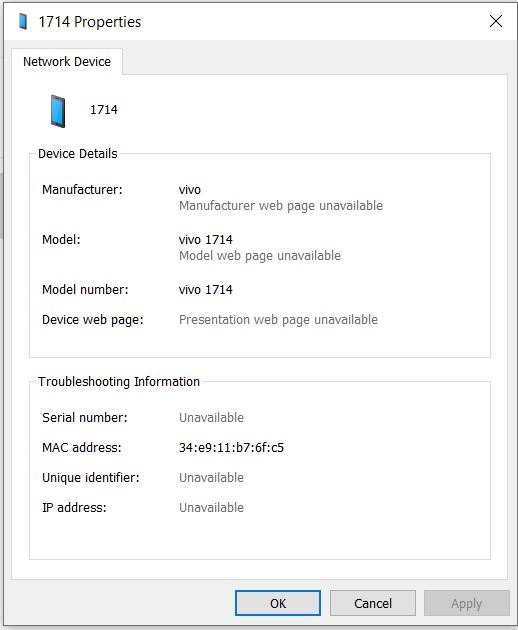Screen dimensions: 518x630
Task: Click the vivo manufacturer value
Action: pos(190,190)
